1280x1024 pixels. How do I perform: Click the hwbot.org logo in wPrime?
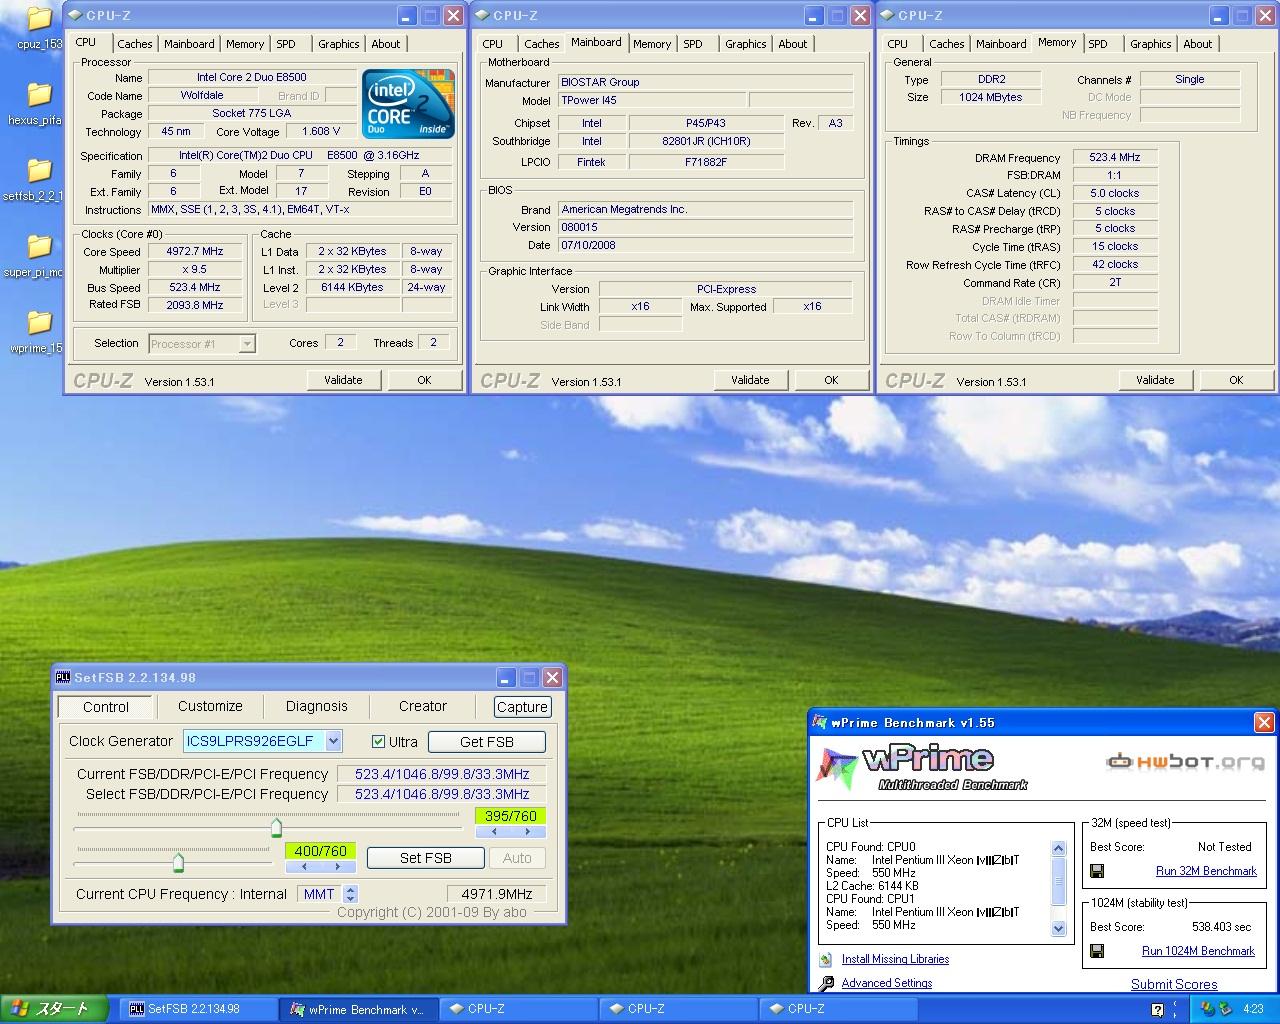click(1185, 762)
